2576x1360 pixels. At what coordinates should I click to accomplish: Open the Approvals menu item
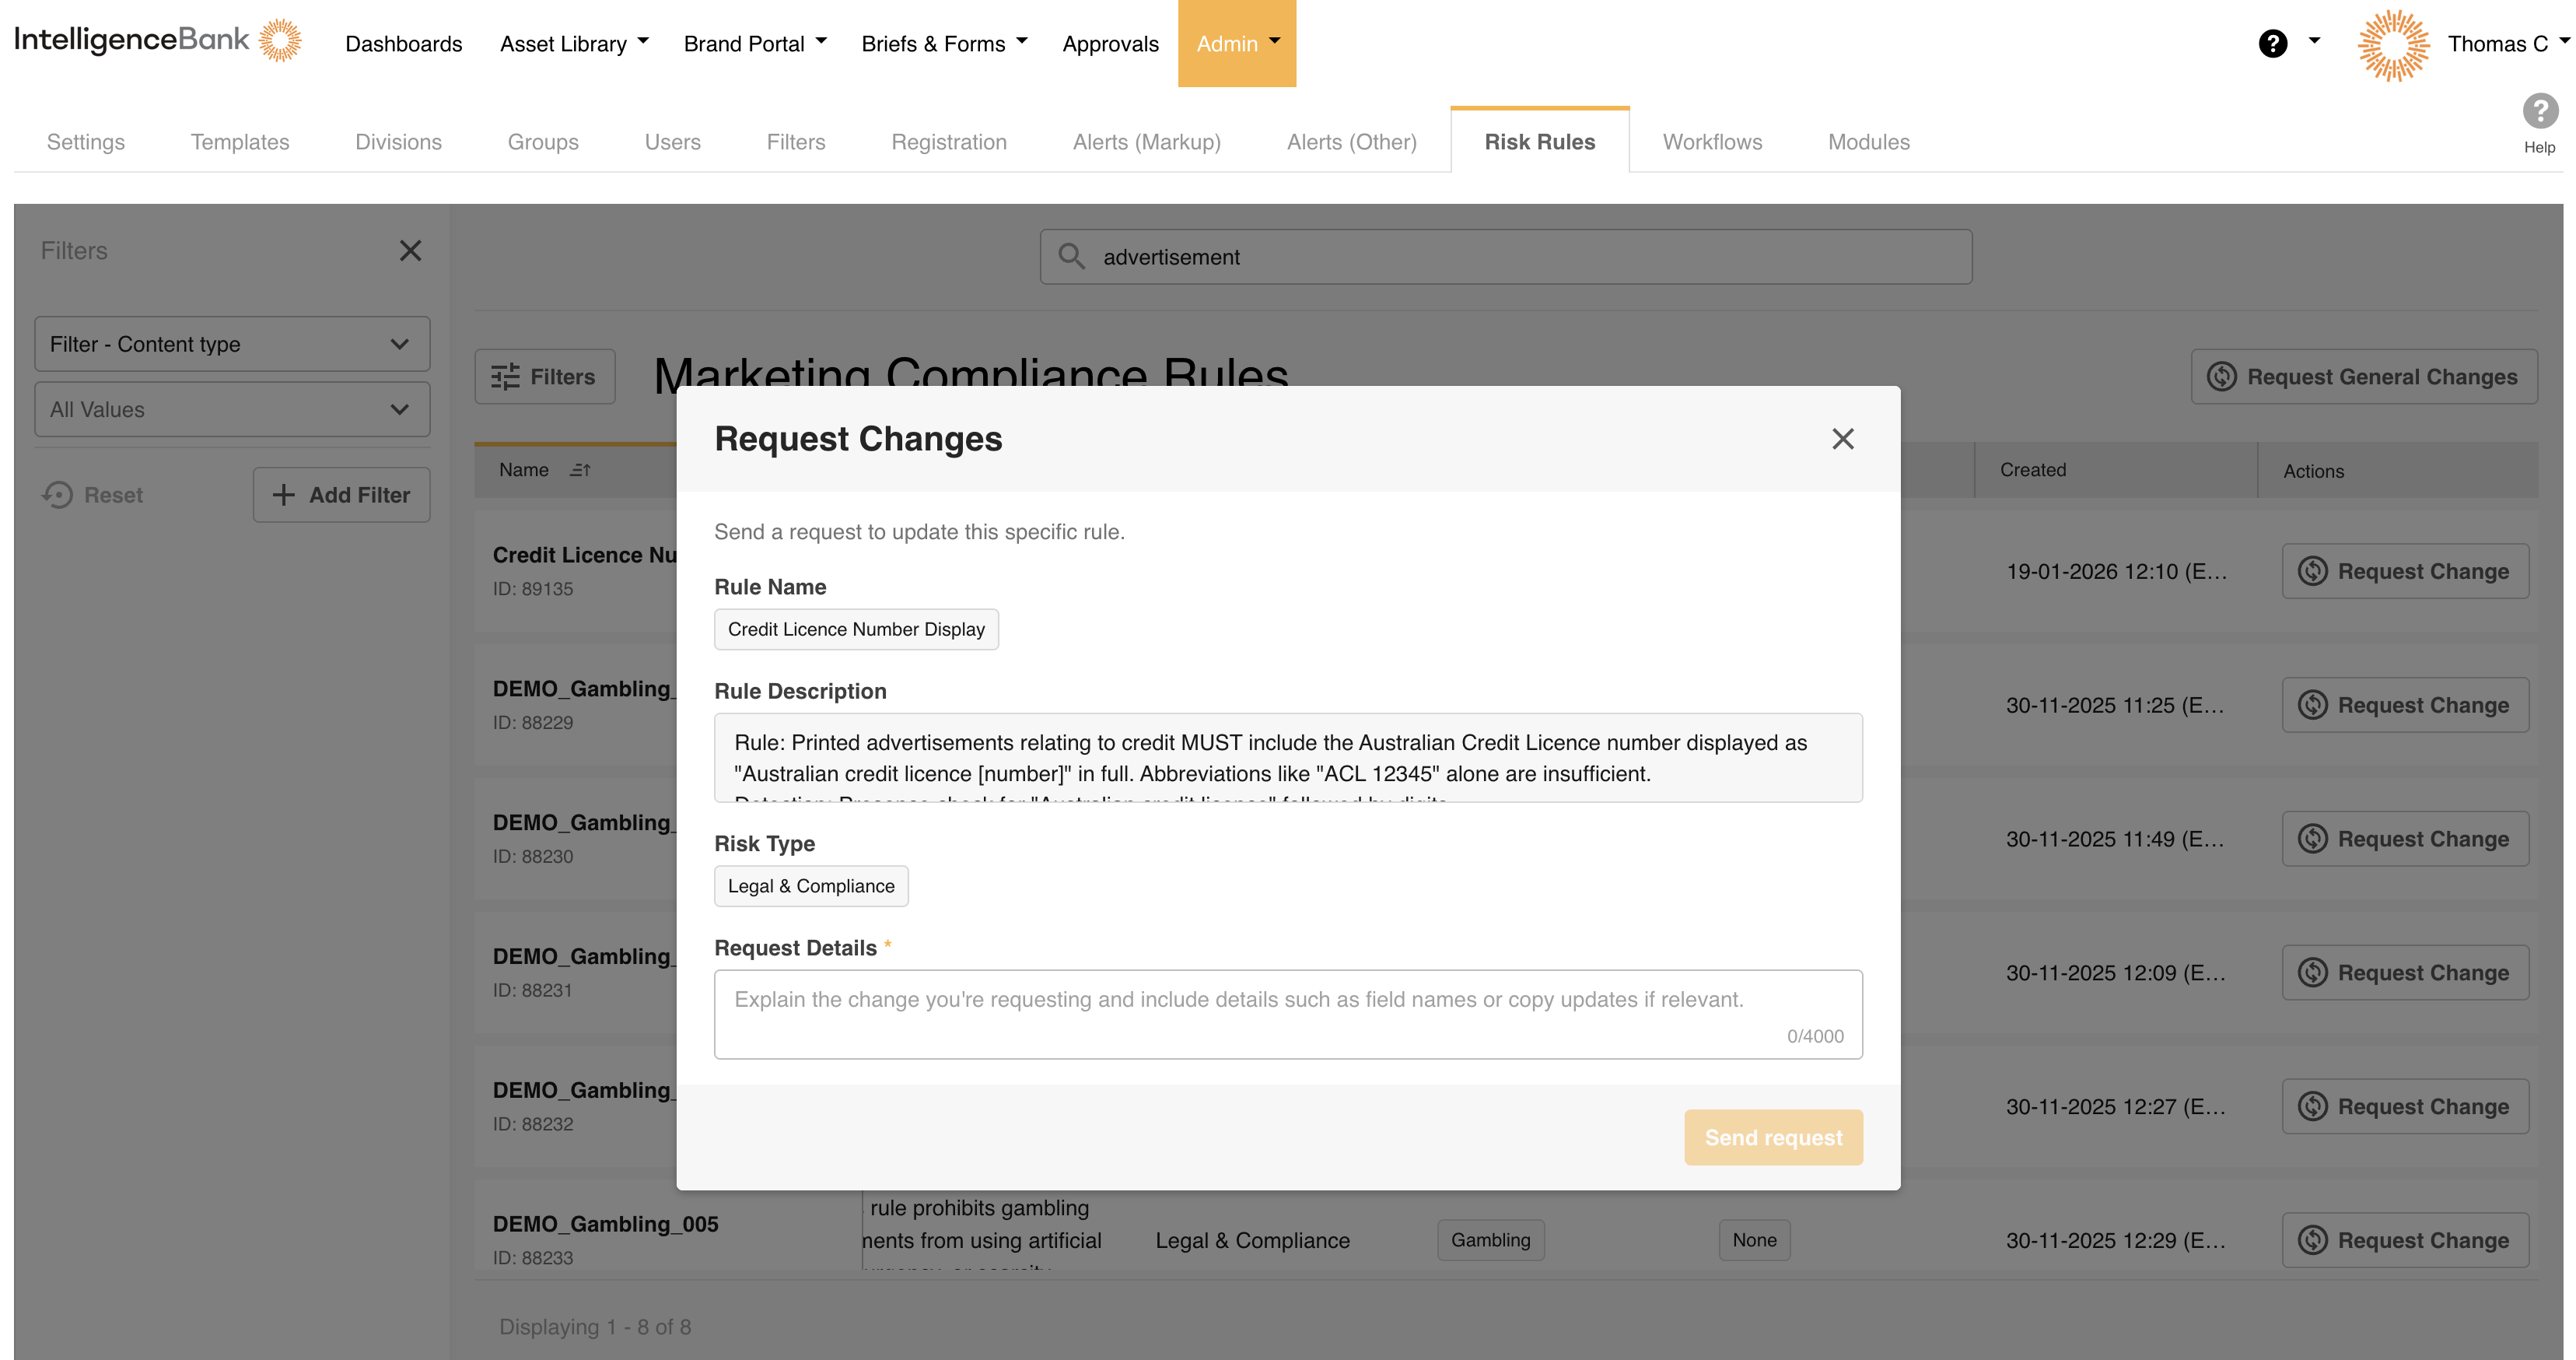point(1110,43)
